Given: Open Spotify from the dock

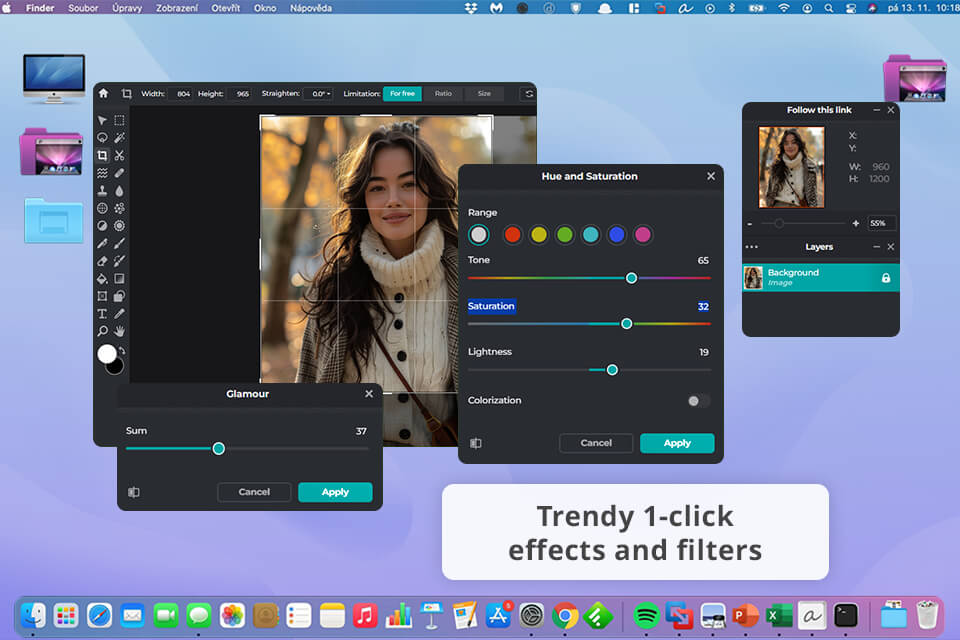Looking at the screenshot, I should [x=646, y=616].
